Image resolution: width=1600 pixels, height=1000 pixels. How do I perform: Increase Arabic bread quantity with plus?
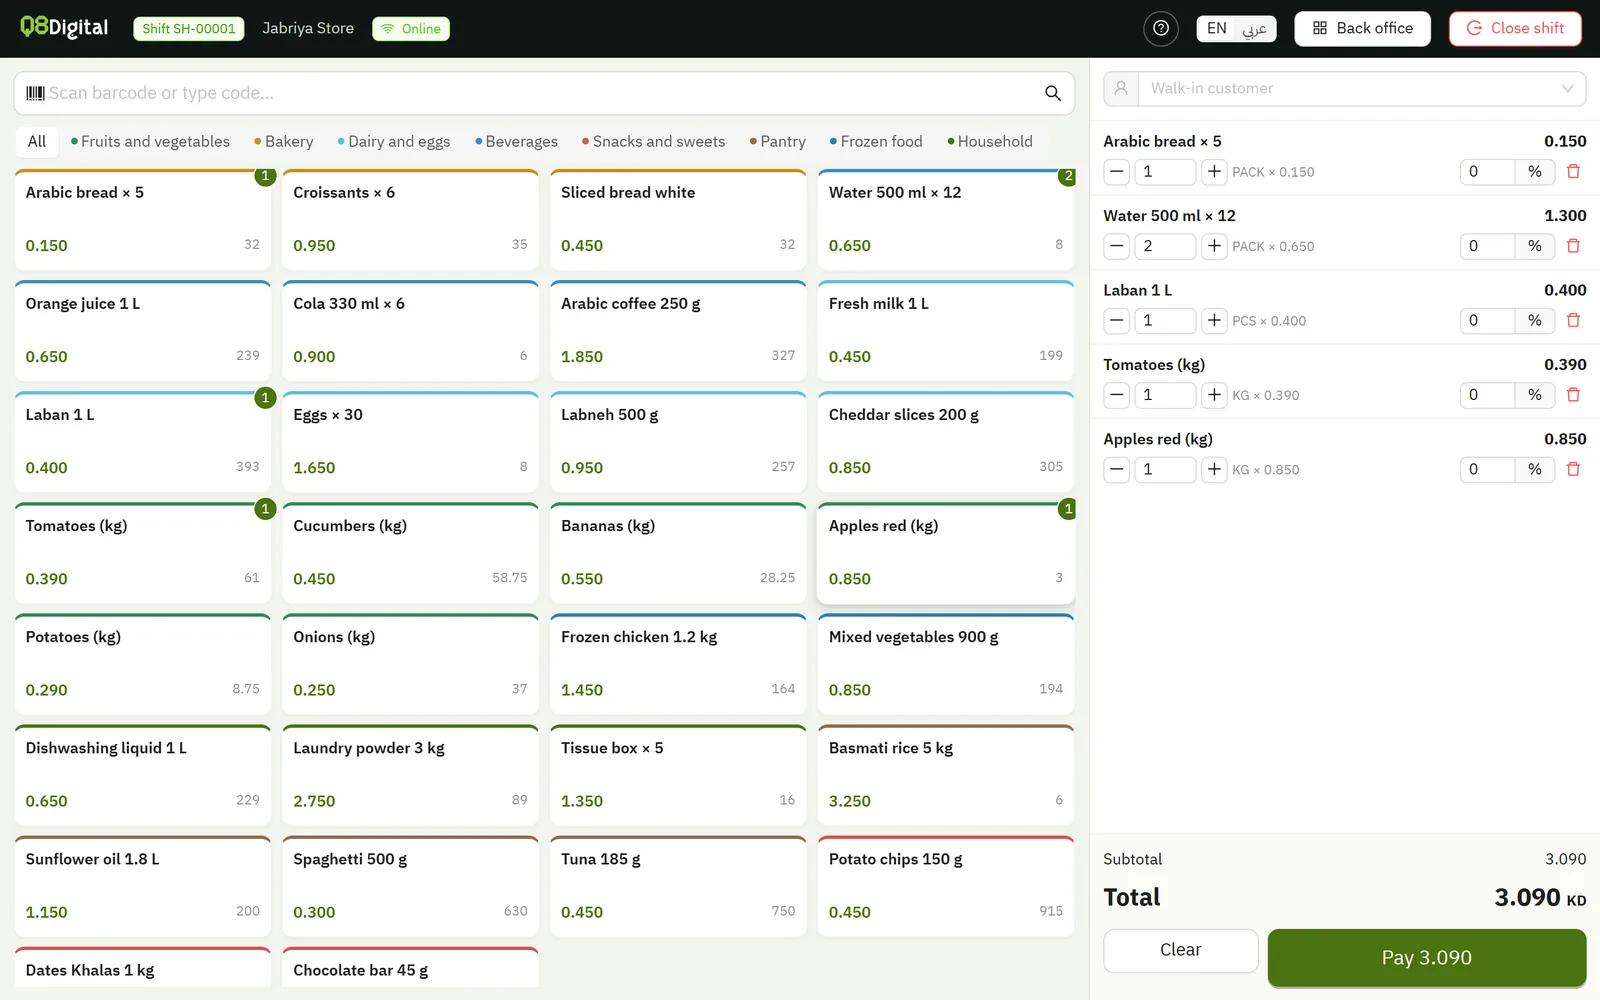coord(1214,172)
